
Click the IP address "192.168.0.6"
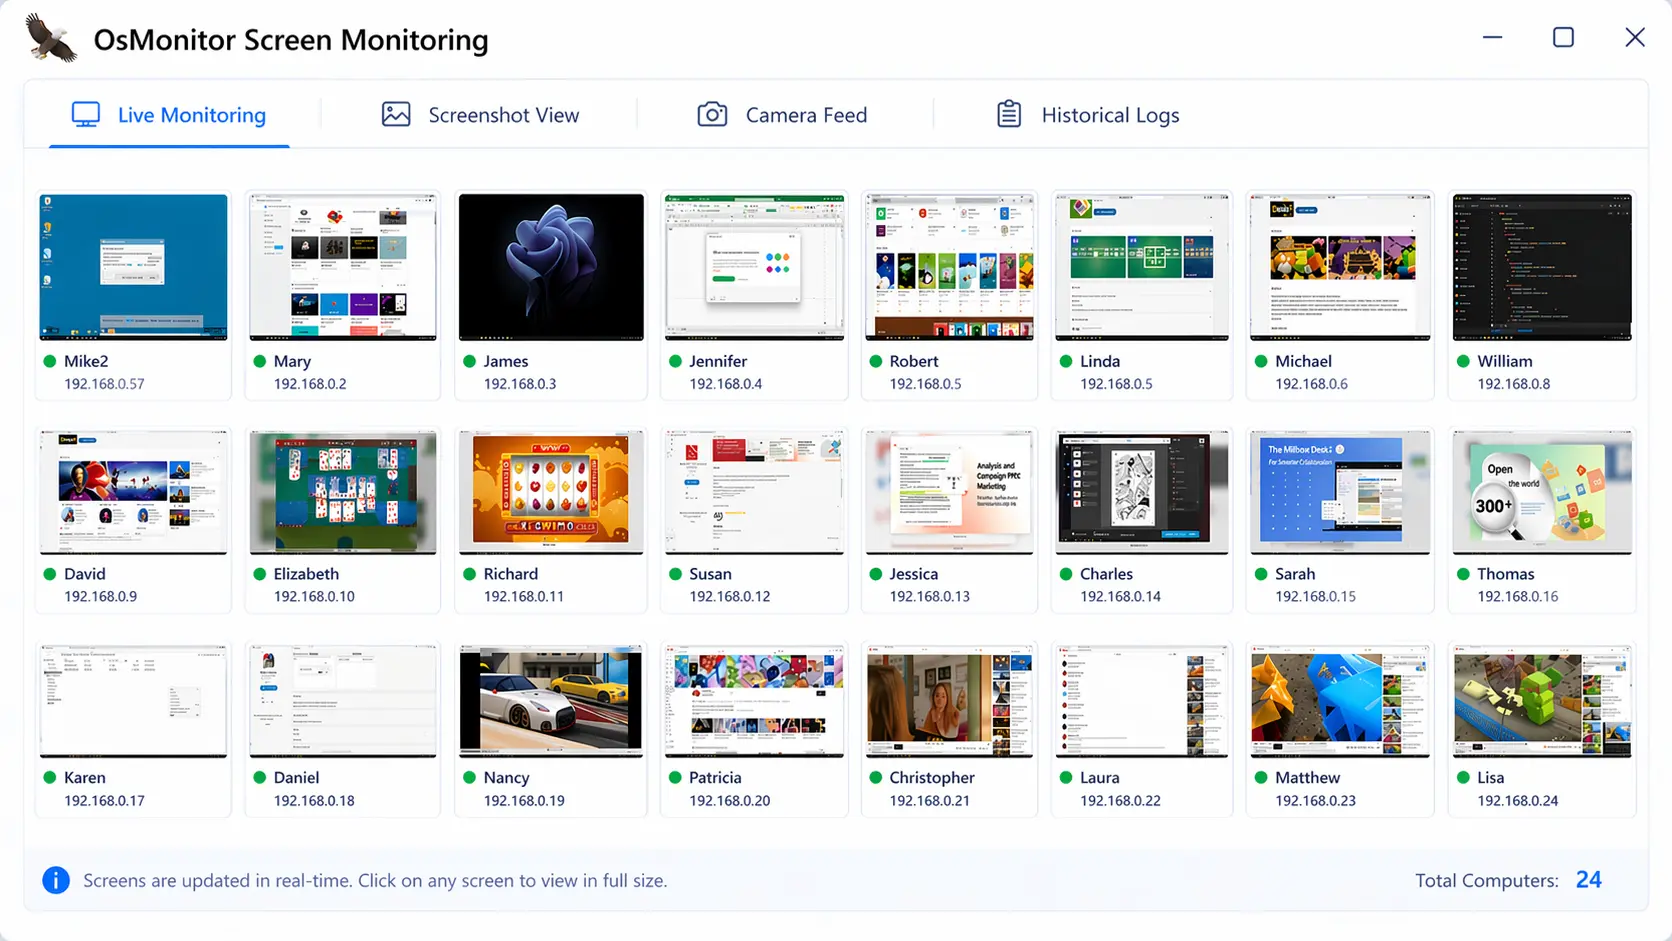1311,384
